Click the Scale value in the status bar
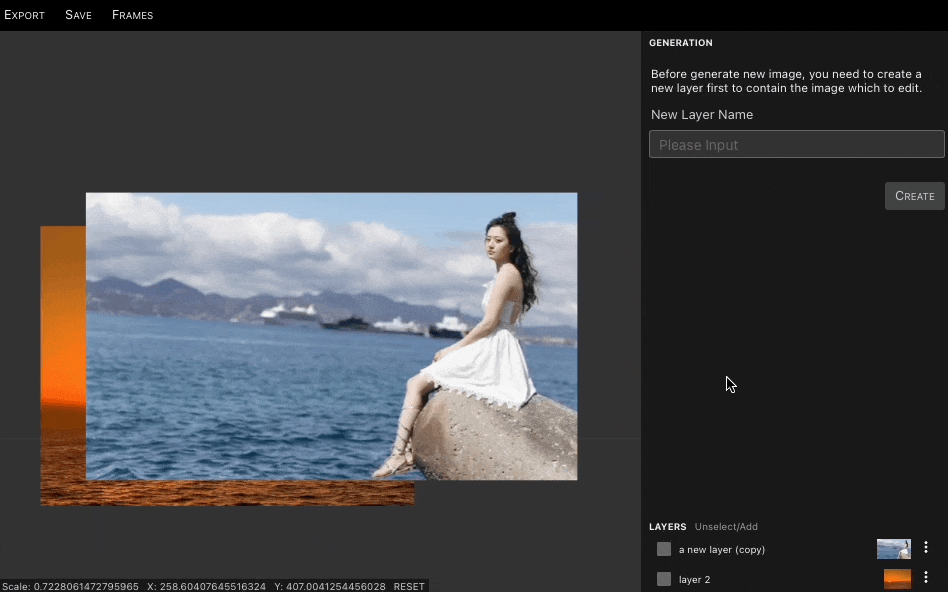 point(70,586)
